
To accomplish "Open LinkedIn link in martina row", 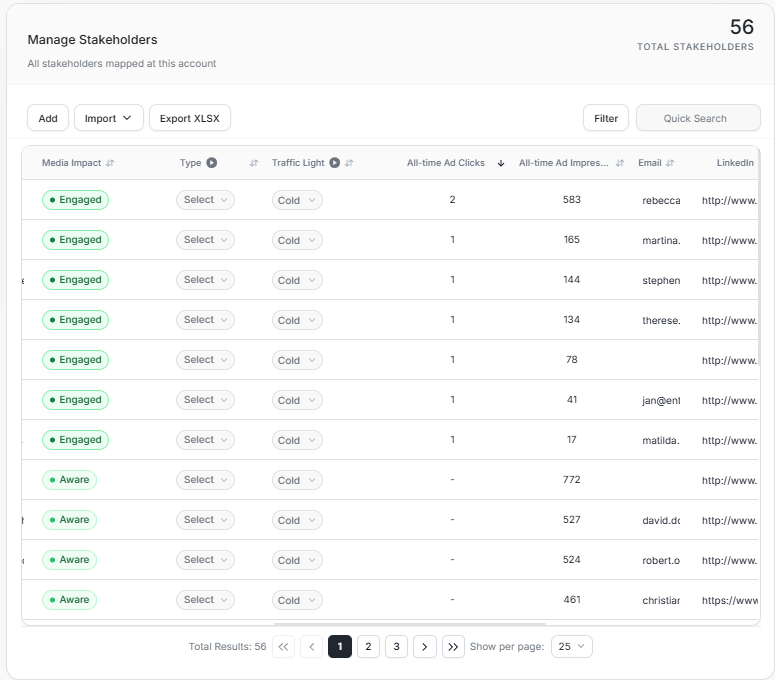I will (x=730, y=240).
